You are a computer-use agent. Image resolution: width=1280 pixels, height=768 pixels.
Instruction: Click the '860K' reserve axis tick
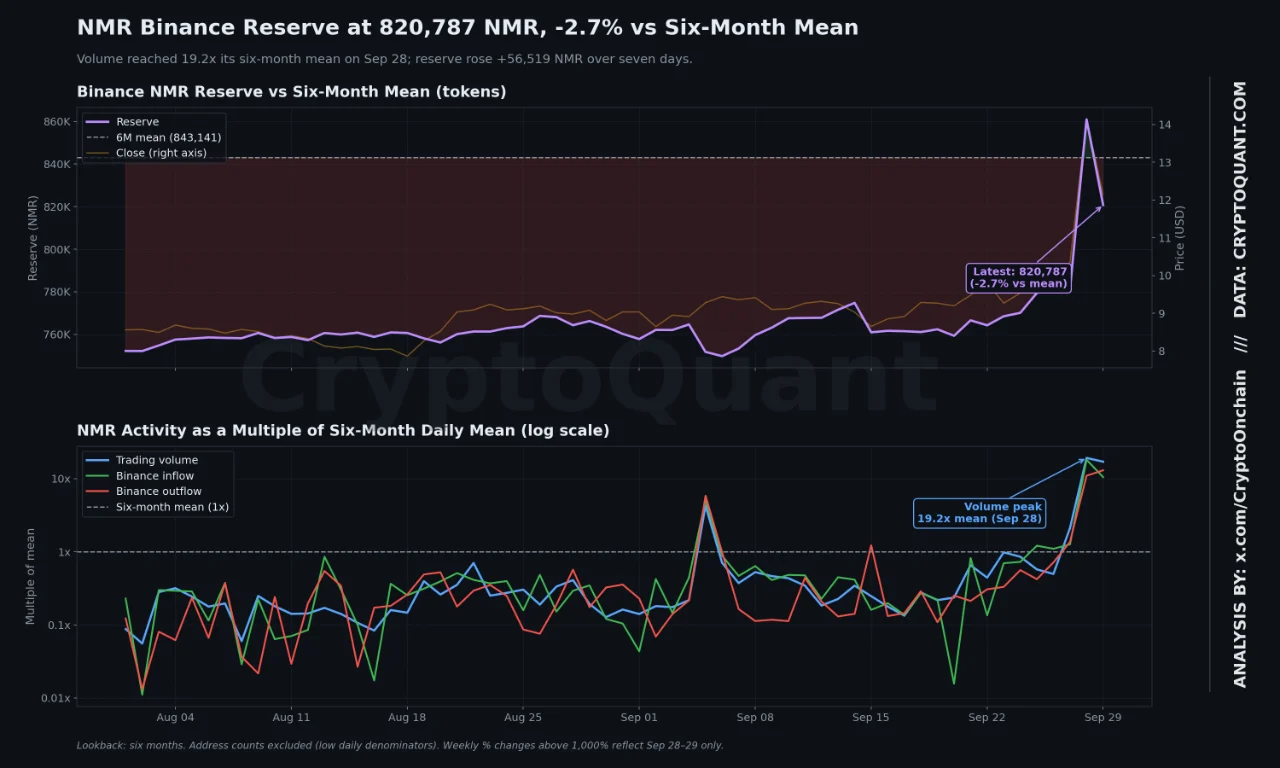point(56,122)
